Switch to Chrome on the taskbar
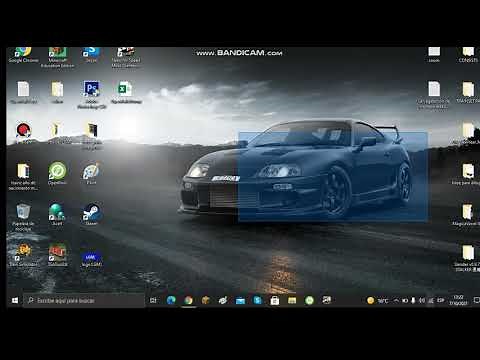This screenshot has height=360, width=480. tap(188, 300)
